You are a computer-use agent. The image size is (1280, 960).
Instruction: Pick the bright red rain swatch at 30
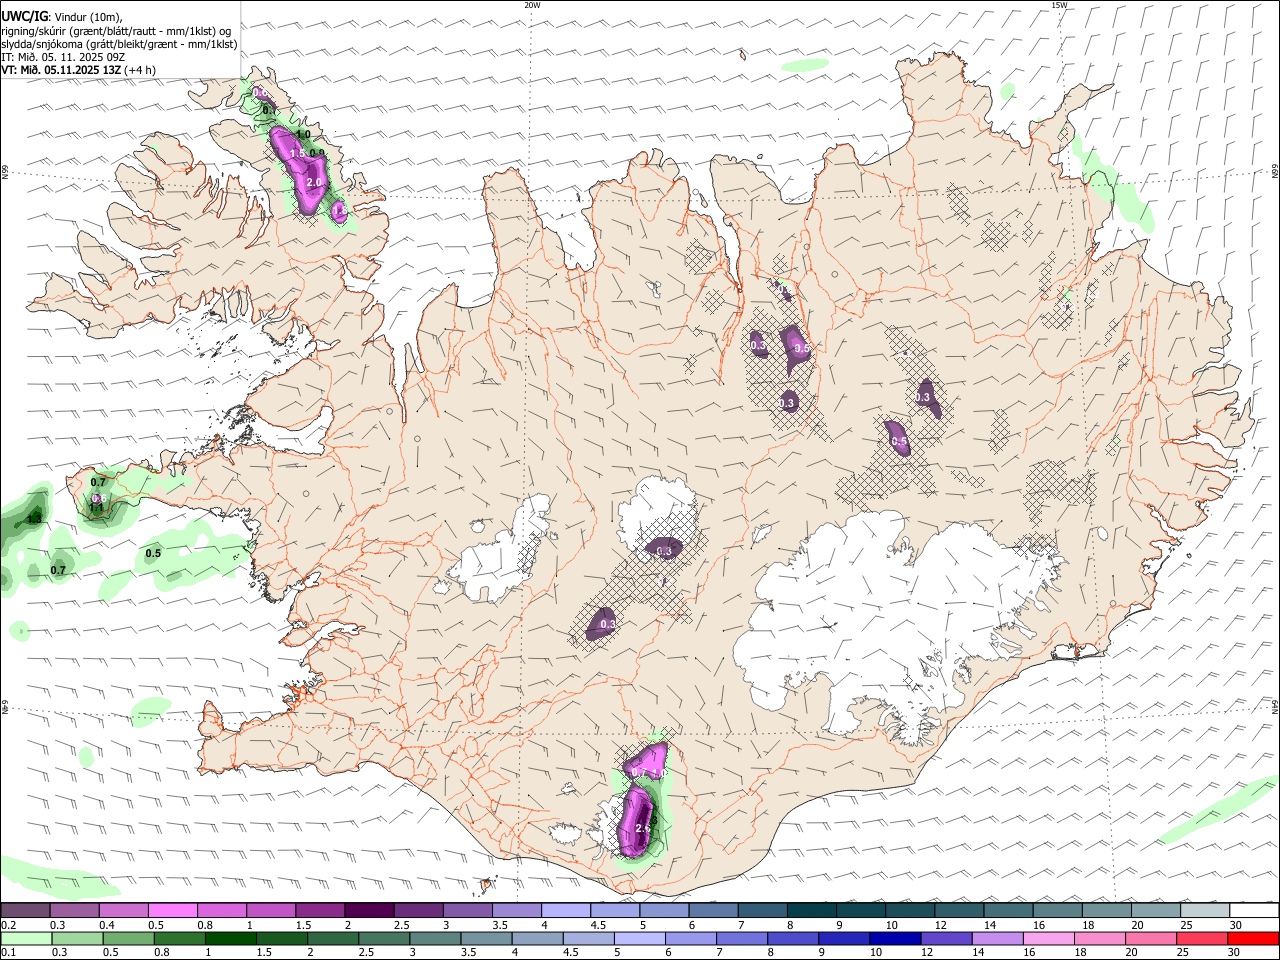pyautogui.click(x=1254, y=939)
